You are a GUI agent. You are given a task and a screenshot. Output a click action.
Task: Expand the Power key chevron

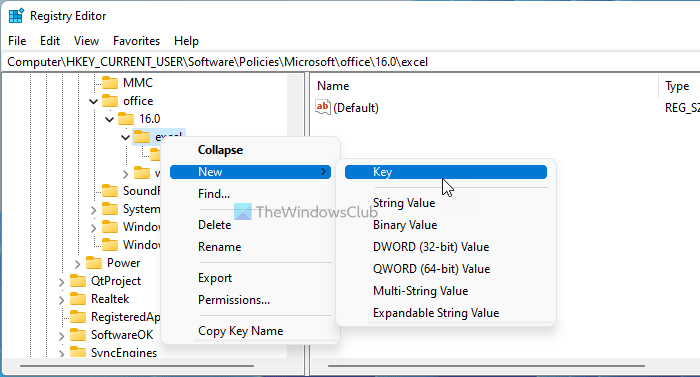pyautogui.click(x=77, y=264)
